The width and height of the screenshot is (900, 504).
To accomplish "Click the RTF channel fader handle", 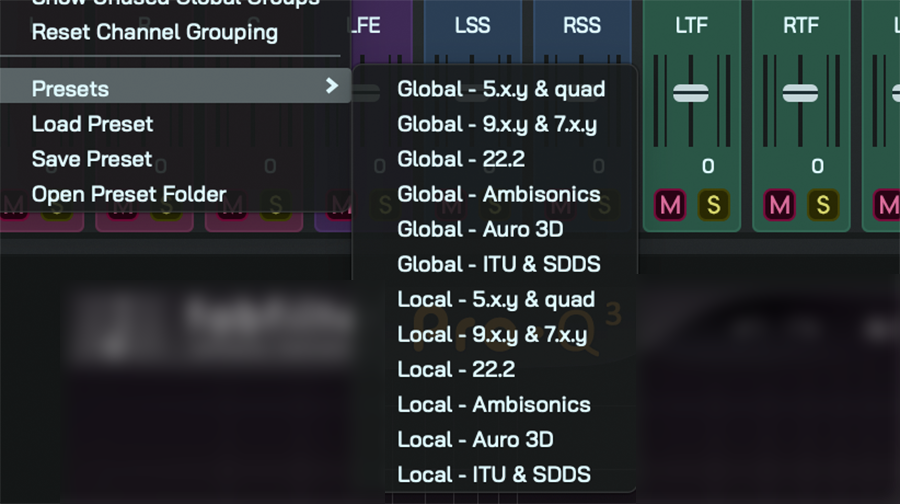I will (x=800, y=93).
